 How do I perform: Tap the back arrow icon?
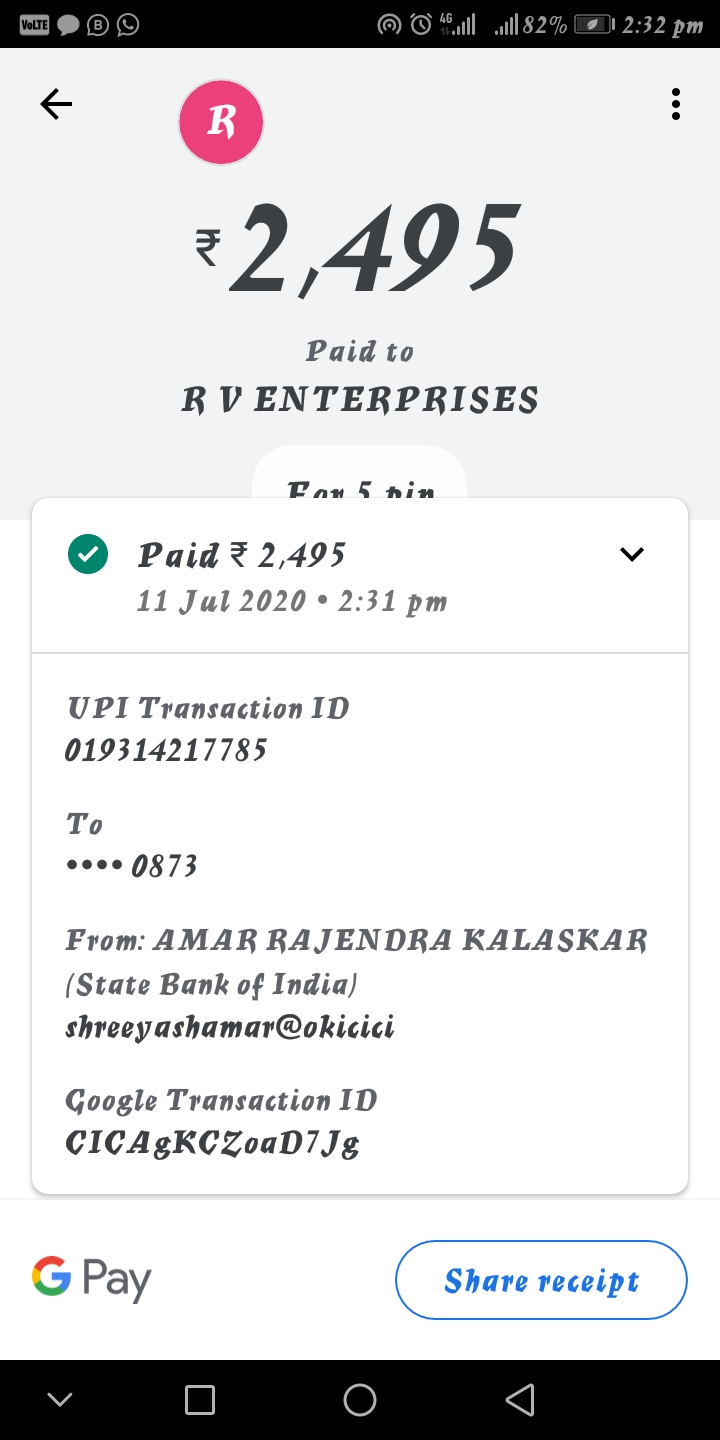tap(56, 104)
